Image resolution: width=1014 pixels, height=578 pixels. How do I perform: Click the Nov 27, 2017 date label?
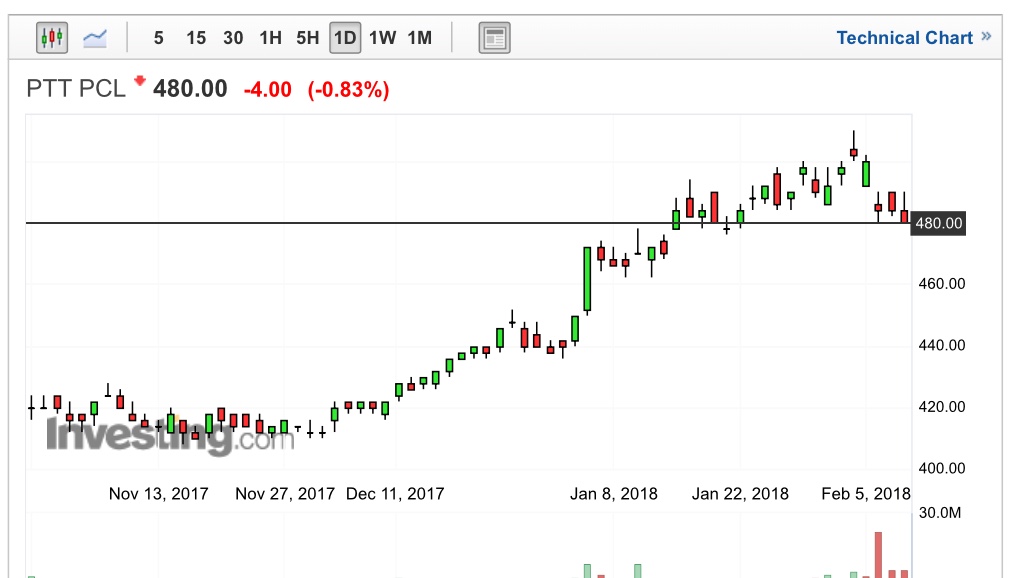click(285, 494)
